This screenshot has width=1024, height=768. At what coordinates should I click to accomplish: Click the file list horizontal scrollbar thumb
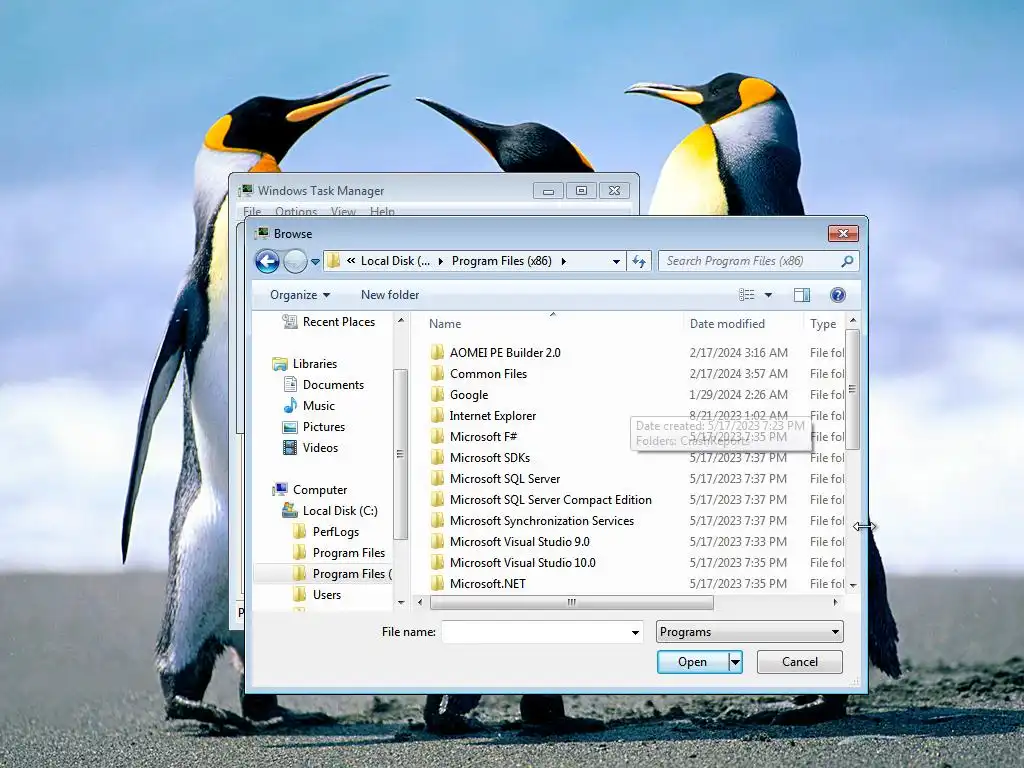click(571, 603)
